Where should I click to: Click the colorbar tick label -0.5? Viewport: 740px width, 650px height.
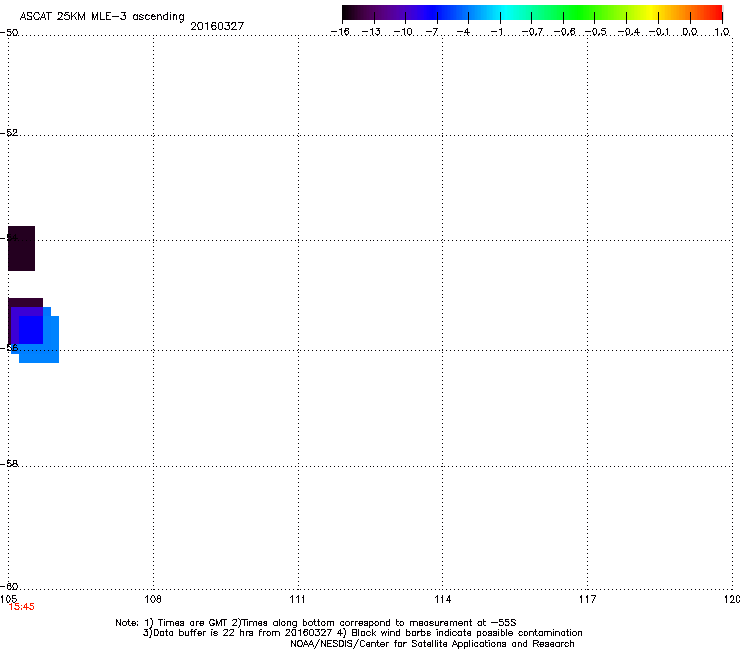pos(596,32)
